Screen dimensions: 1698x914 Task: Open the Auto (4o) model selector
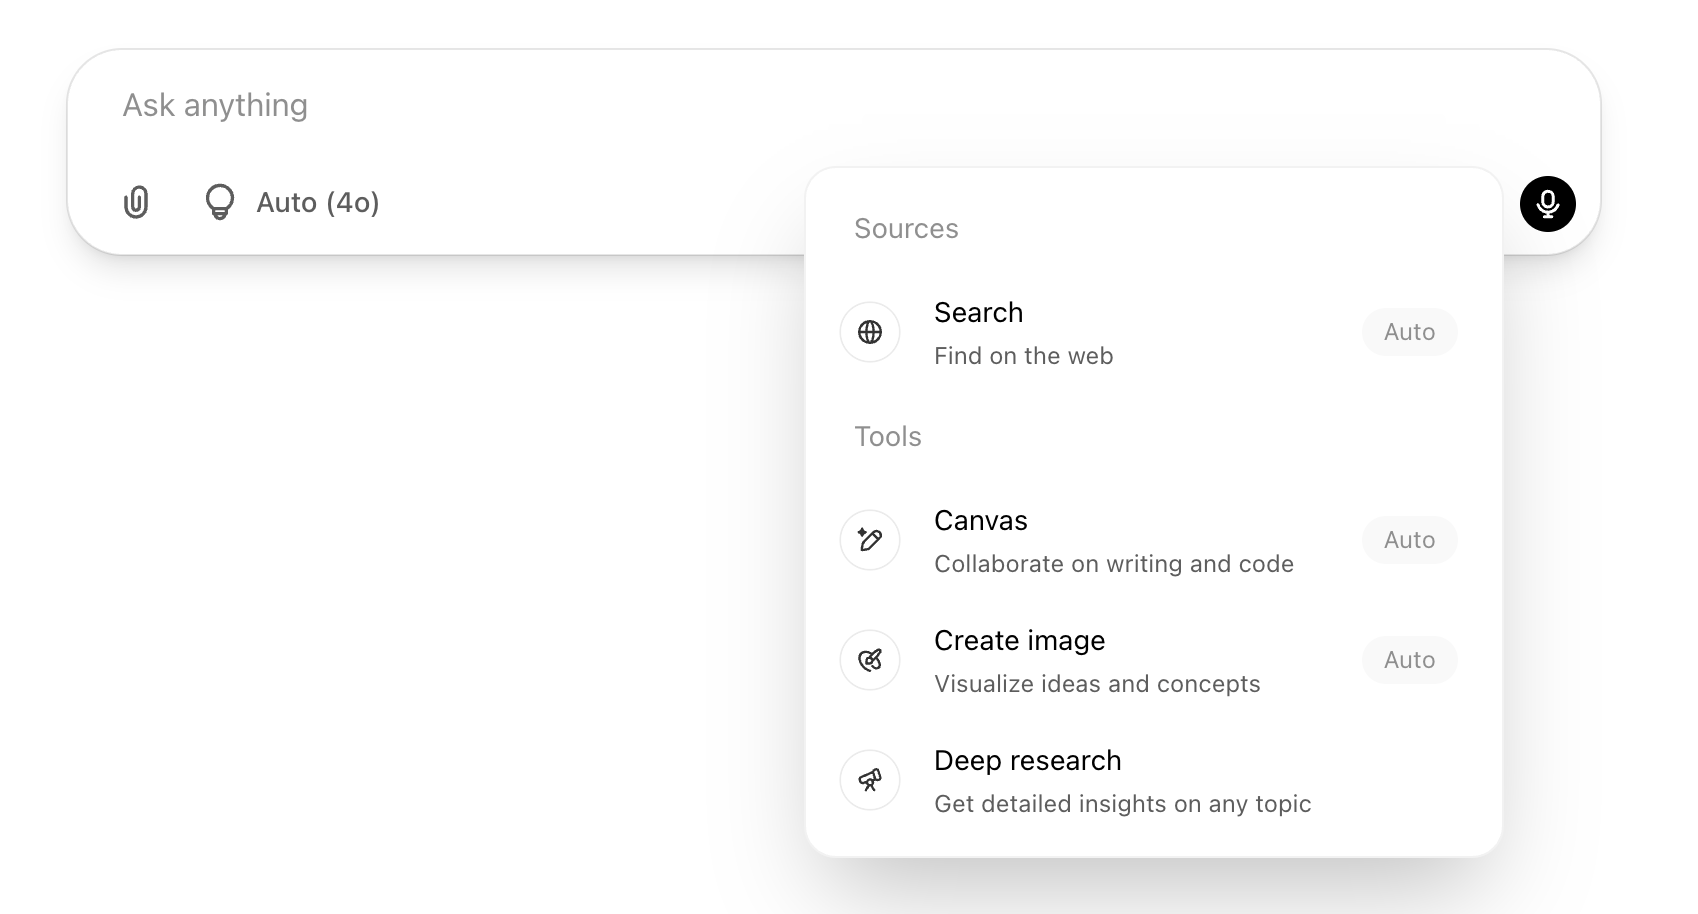tap(317, 203)
